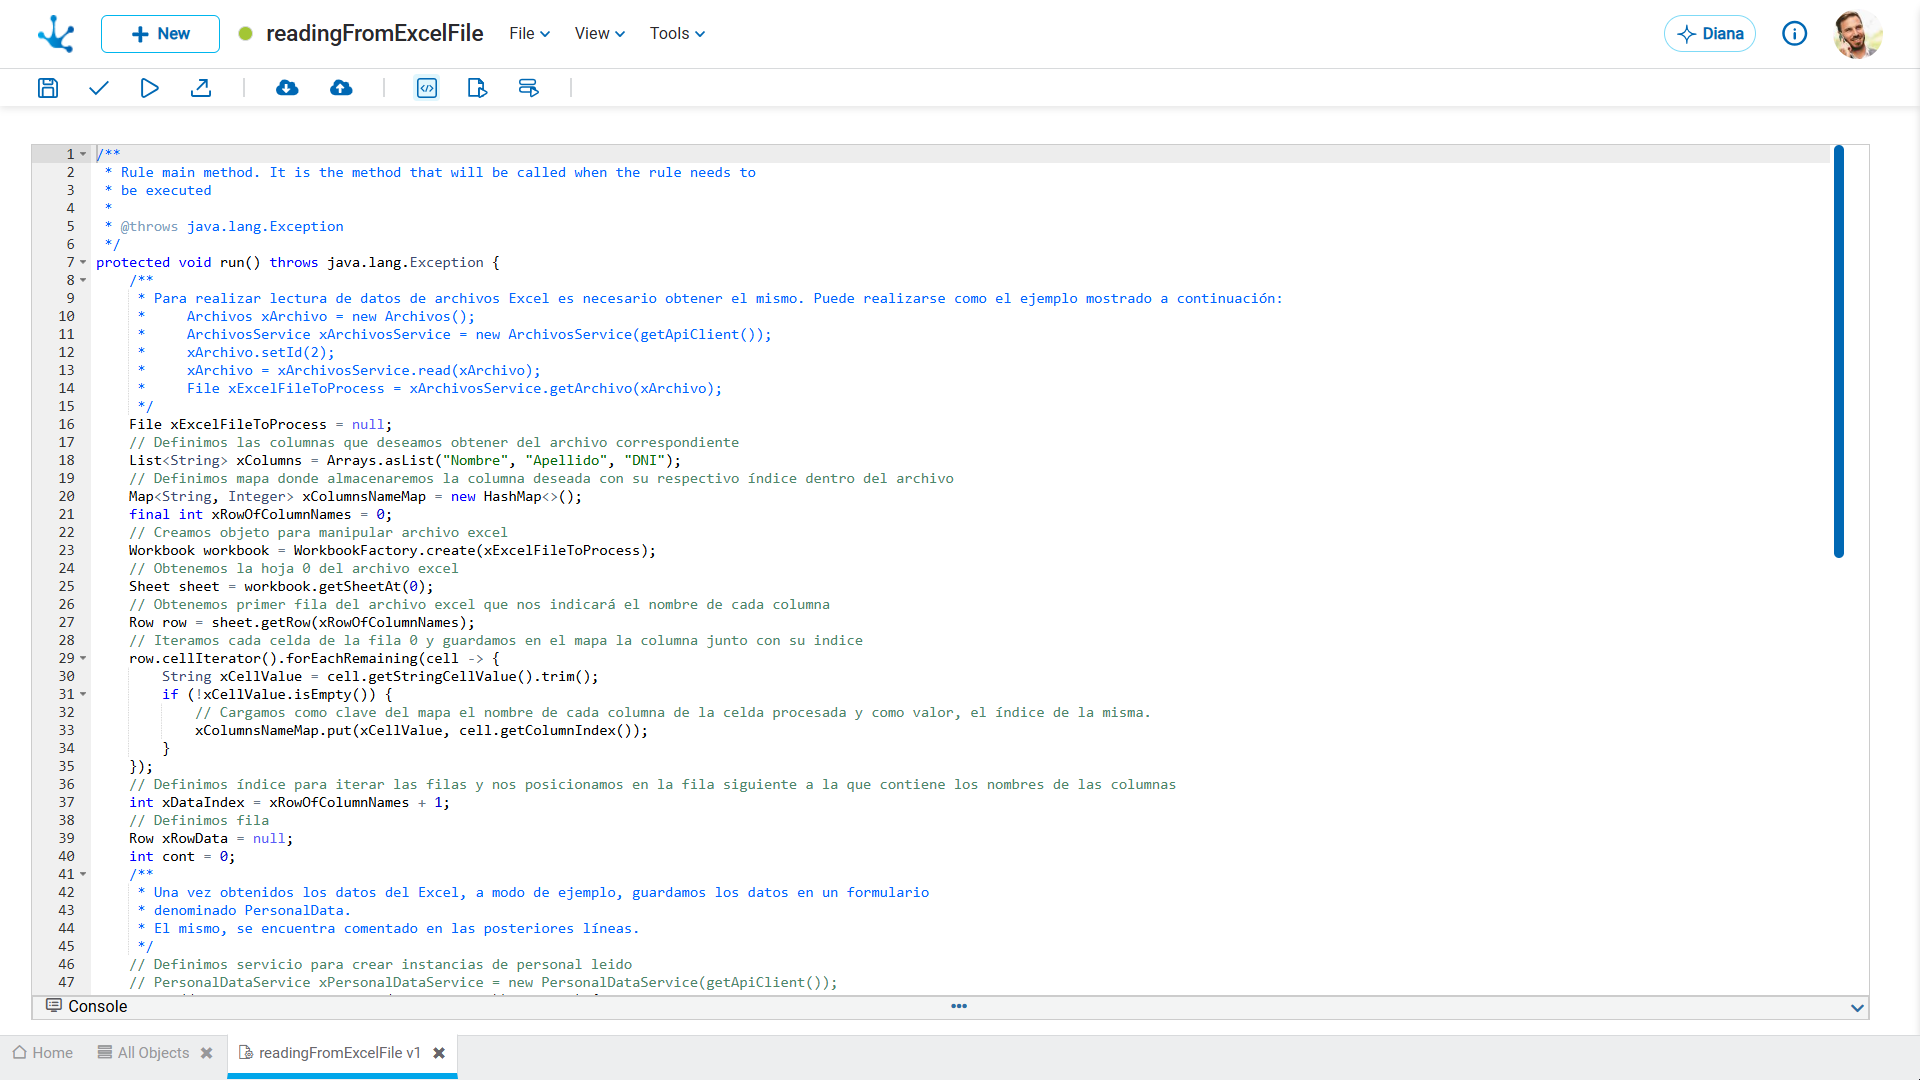Fold the comment block at line 1
Image resolution: width=1920 pixels, height=1080 pixels.
tap(83, 154)
